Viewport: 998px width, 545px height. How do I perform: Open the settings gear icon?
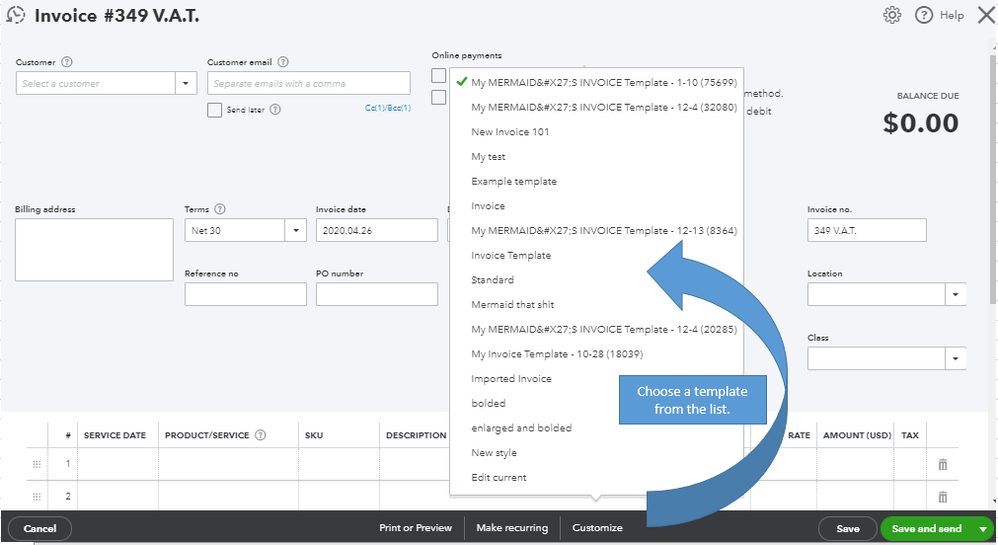click(892, 15)
